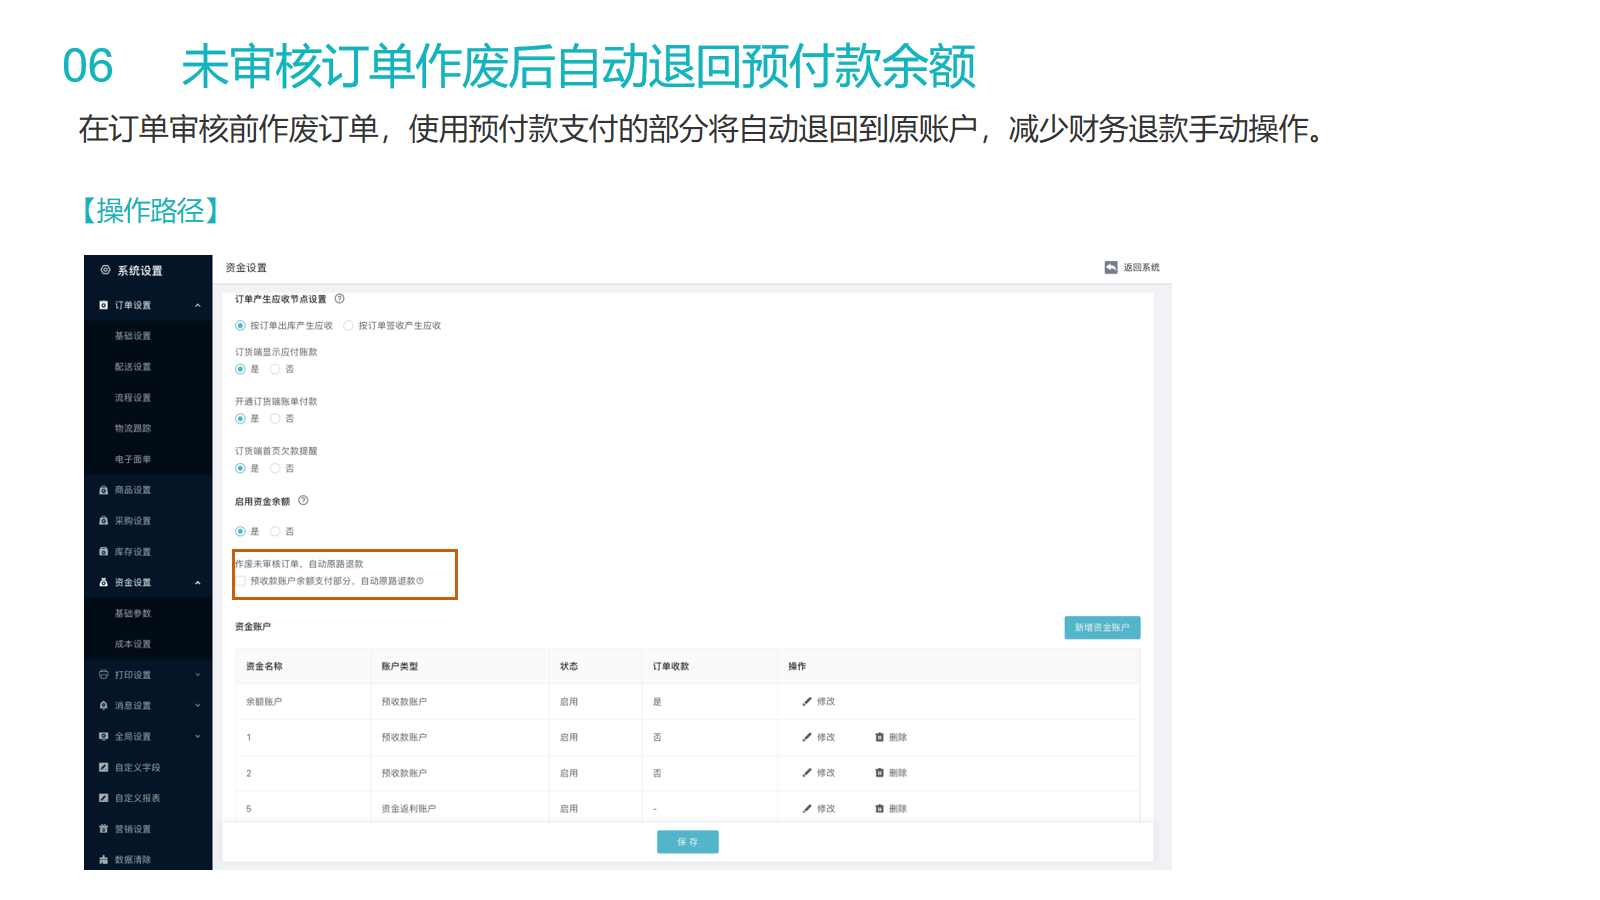This screenshot has height=900, width=1600.
Task: Click the 系统设置 gear icon
Action: (105, 270)
